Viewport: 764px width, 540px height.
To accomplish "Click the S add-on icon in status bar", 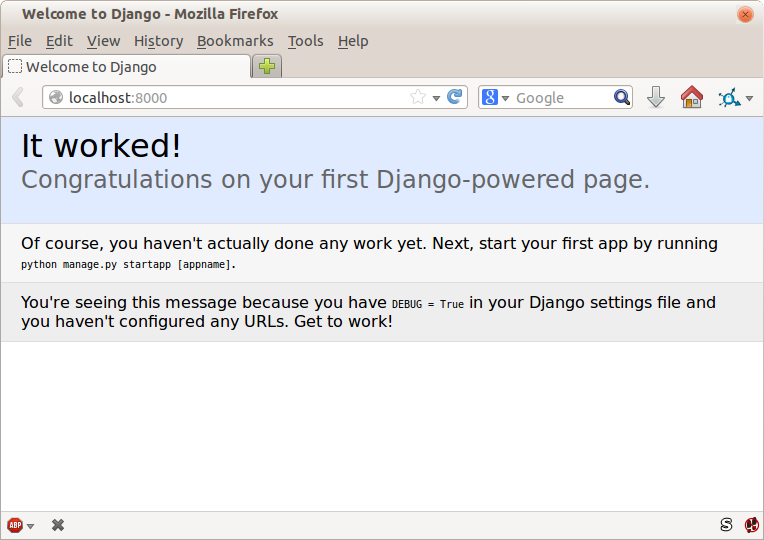I will 726,524.
